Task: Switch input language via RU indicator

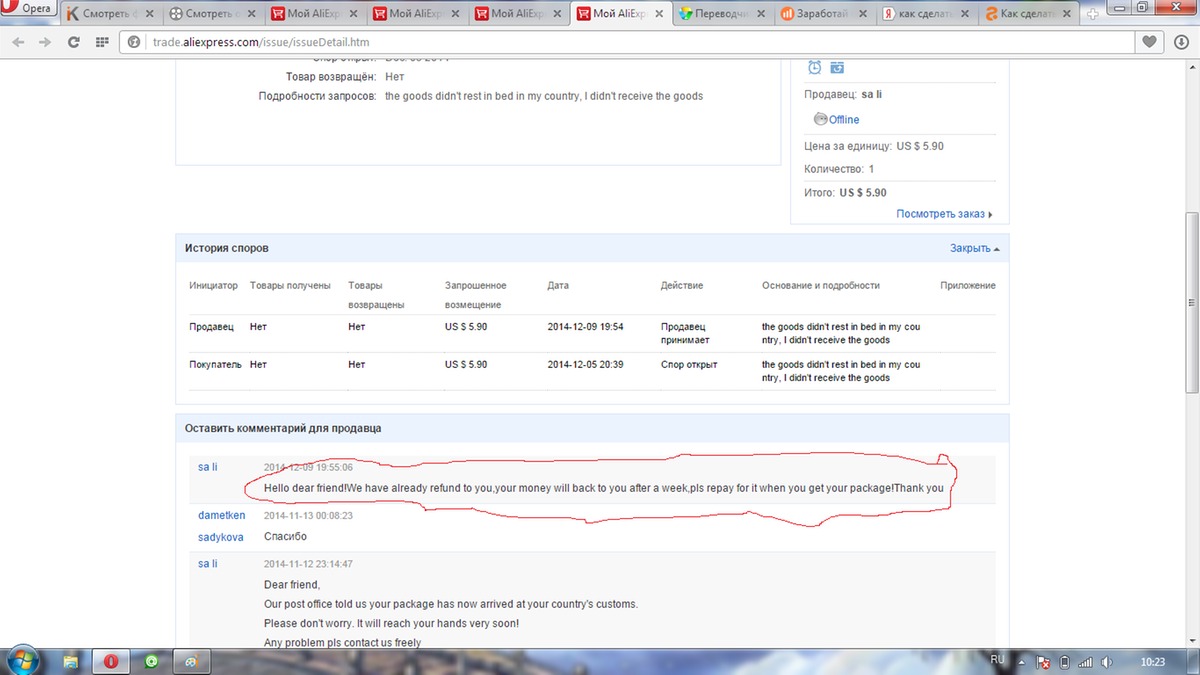Action: [997, 661]
